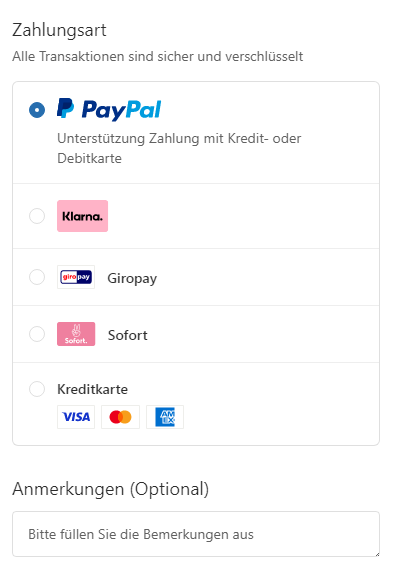
Task: Click the pink Sofort logo icon
Action: point(76,334)
